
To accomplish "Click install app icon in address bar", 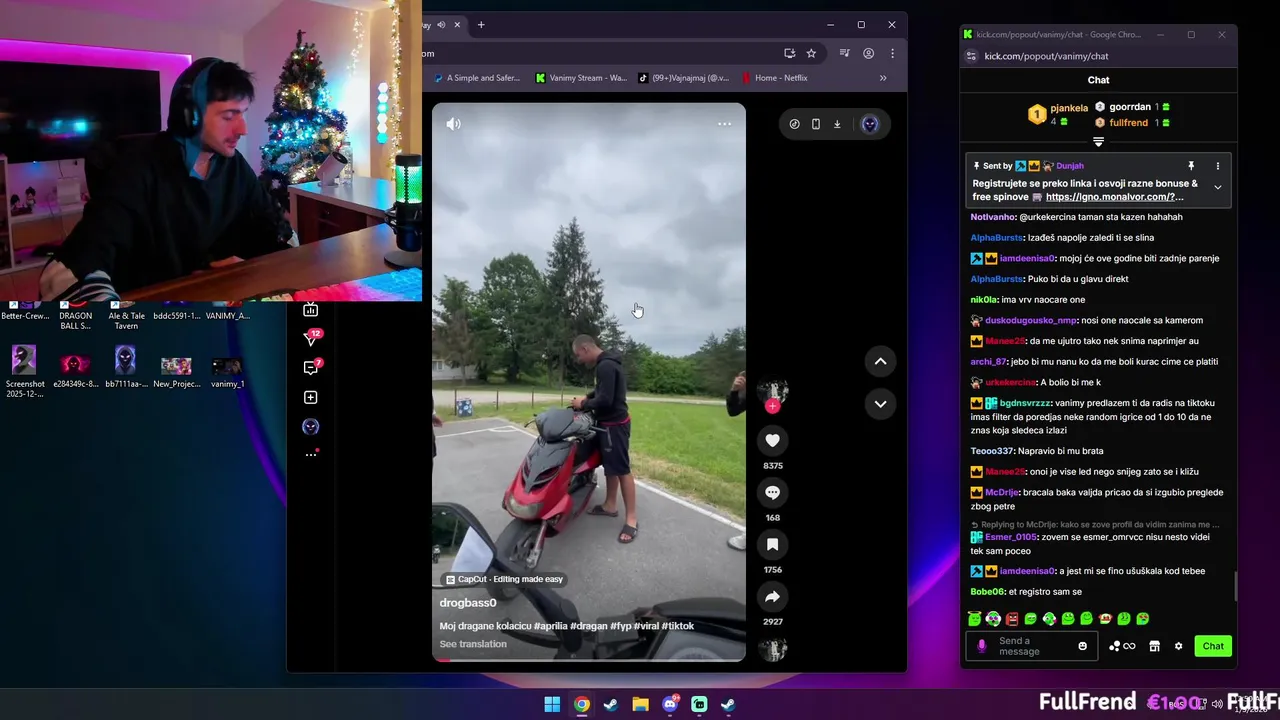I will point(789,53).
